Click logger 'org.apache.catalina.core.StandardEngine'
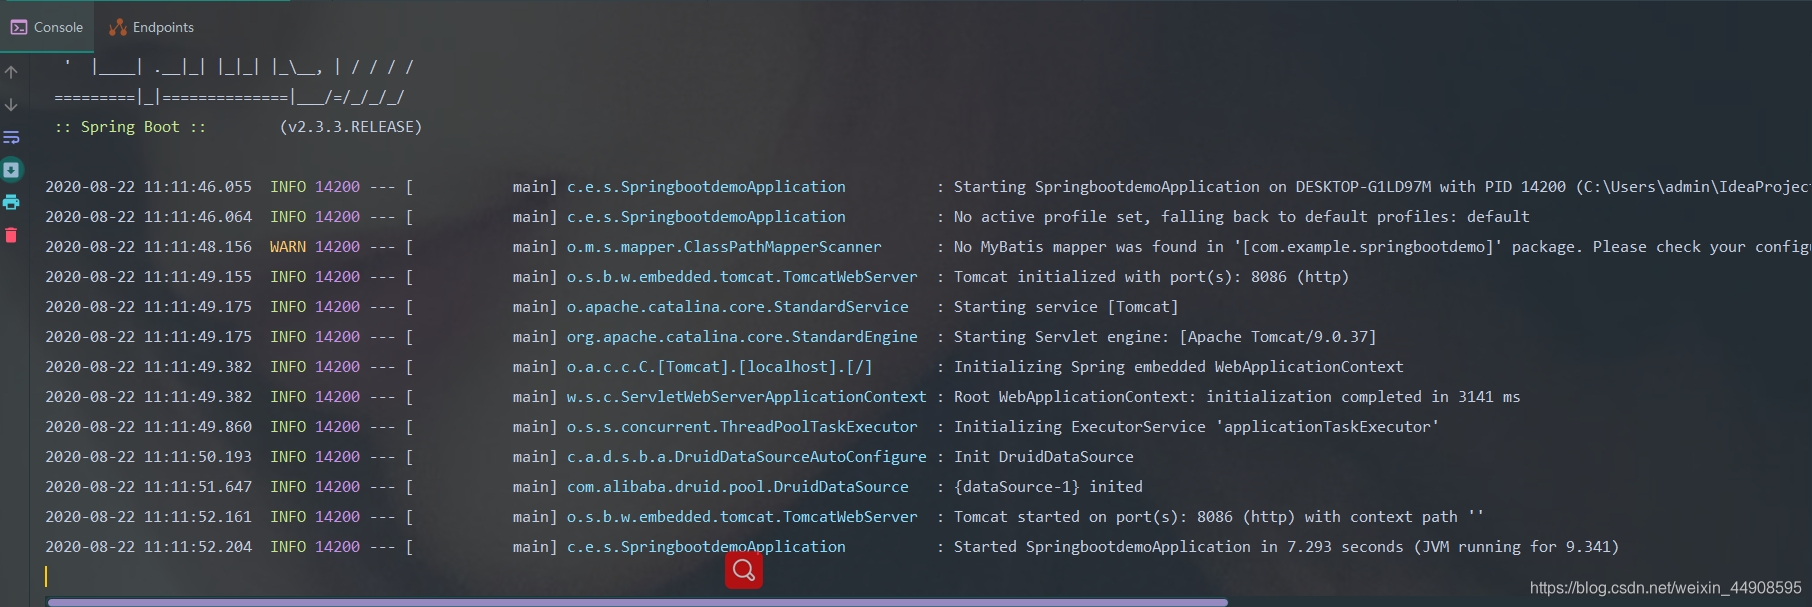This screenshot has width=1812, height=607. (x=742, y=337)
